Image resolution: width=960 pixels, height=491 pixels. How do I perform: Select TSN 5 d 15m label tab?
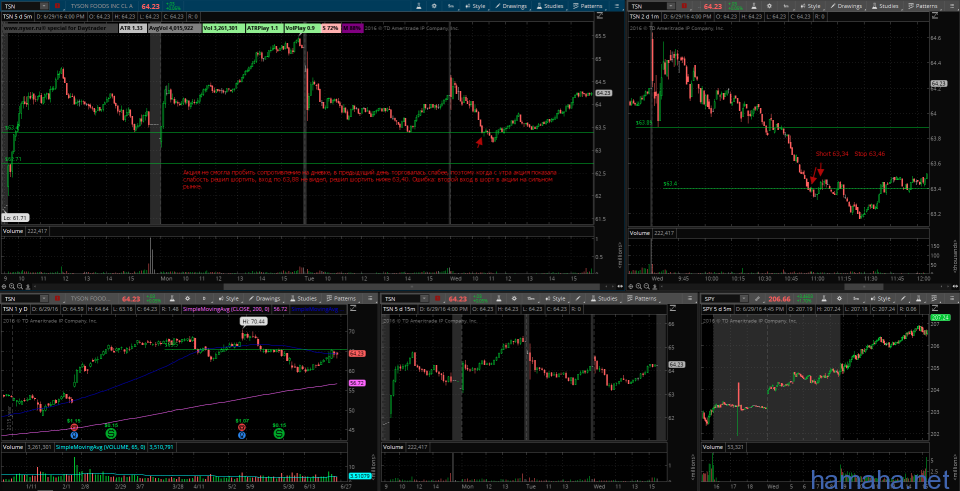399,309
